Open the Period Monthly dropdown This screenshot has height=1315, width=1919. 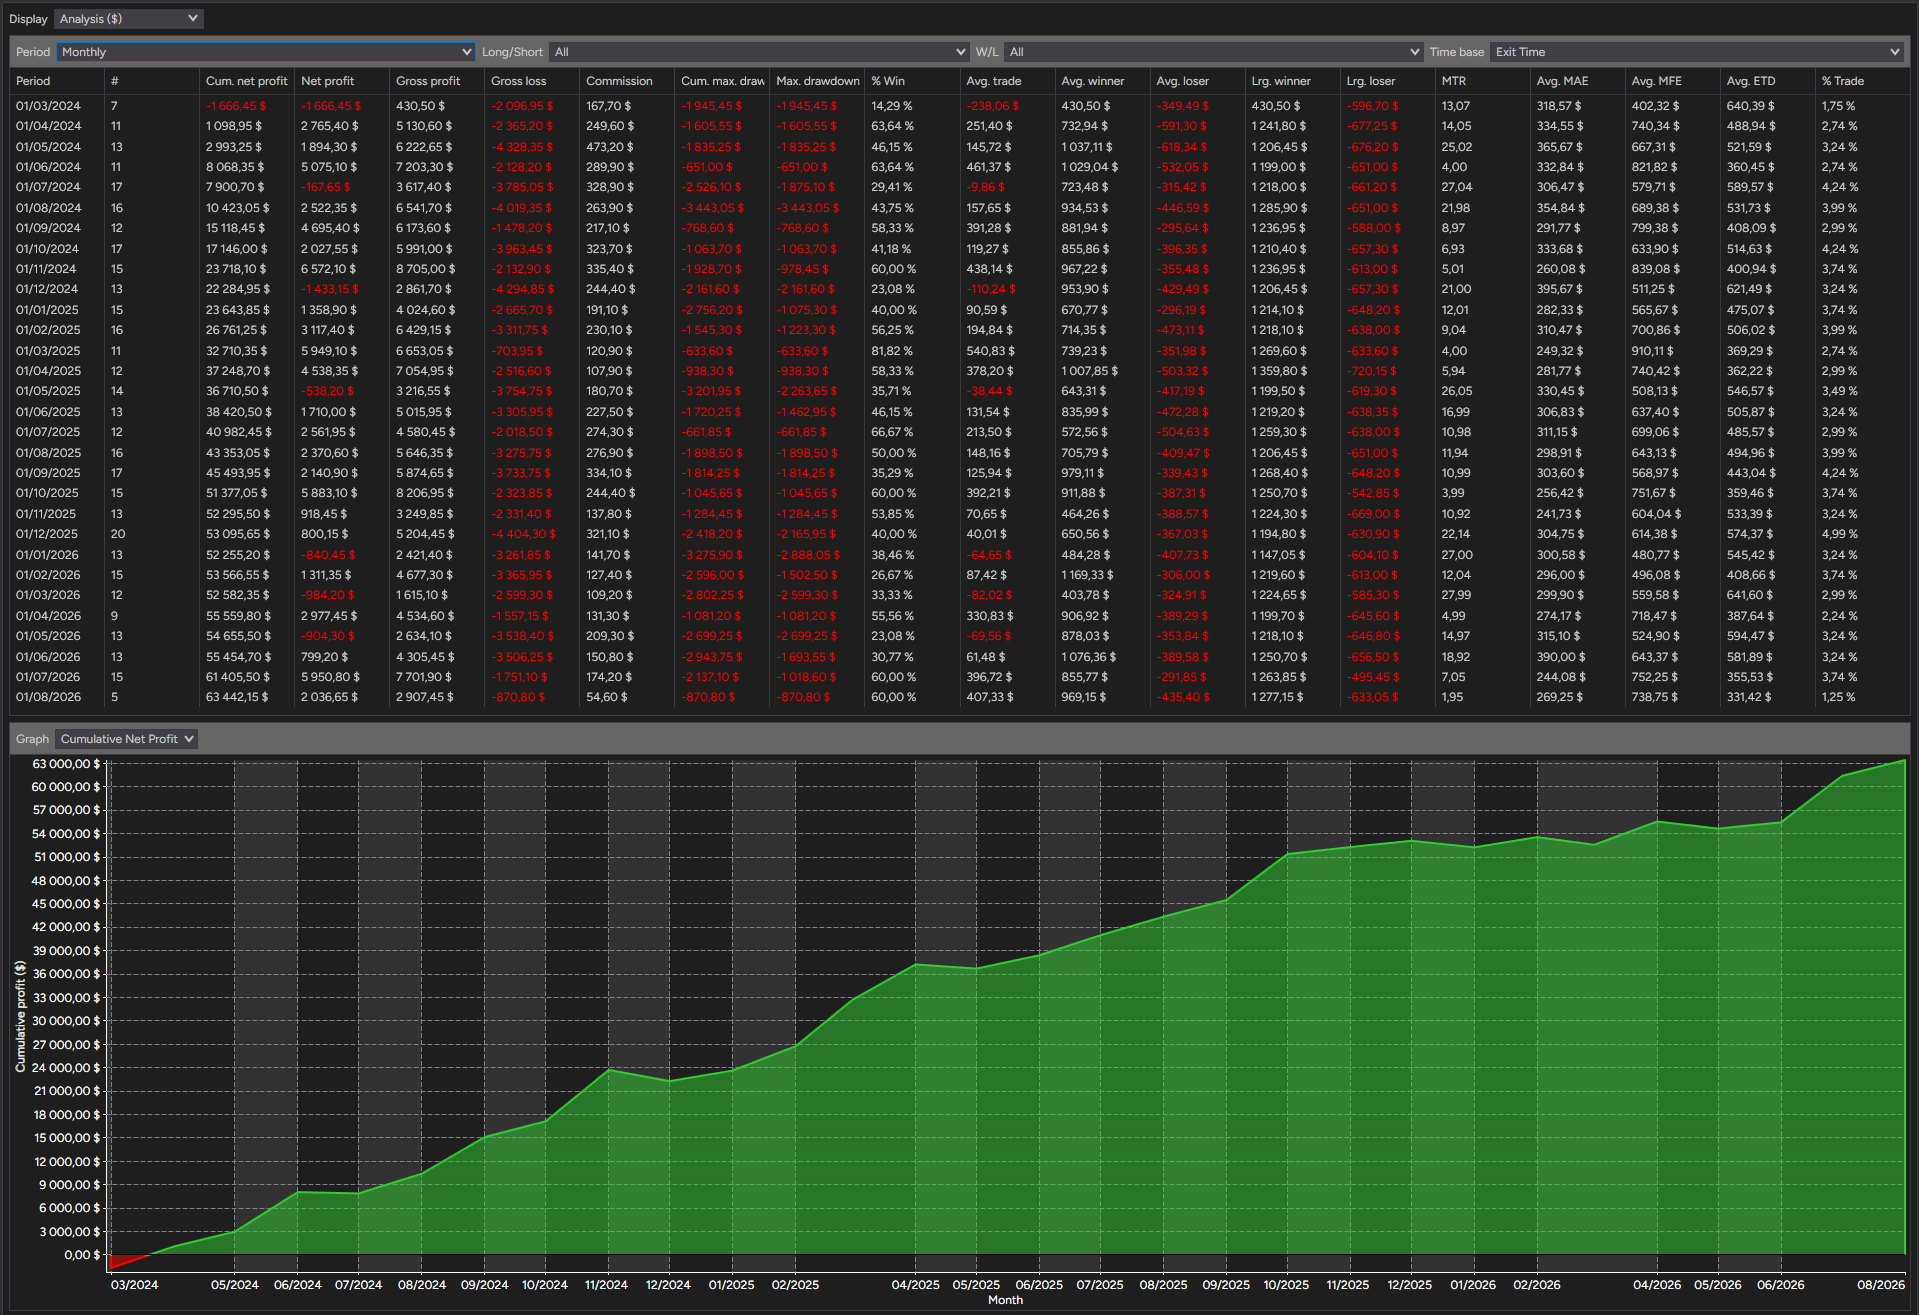(265, 52)
